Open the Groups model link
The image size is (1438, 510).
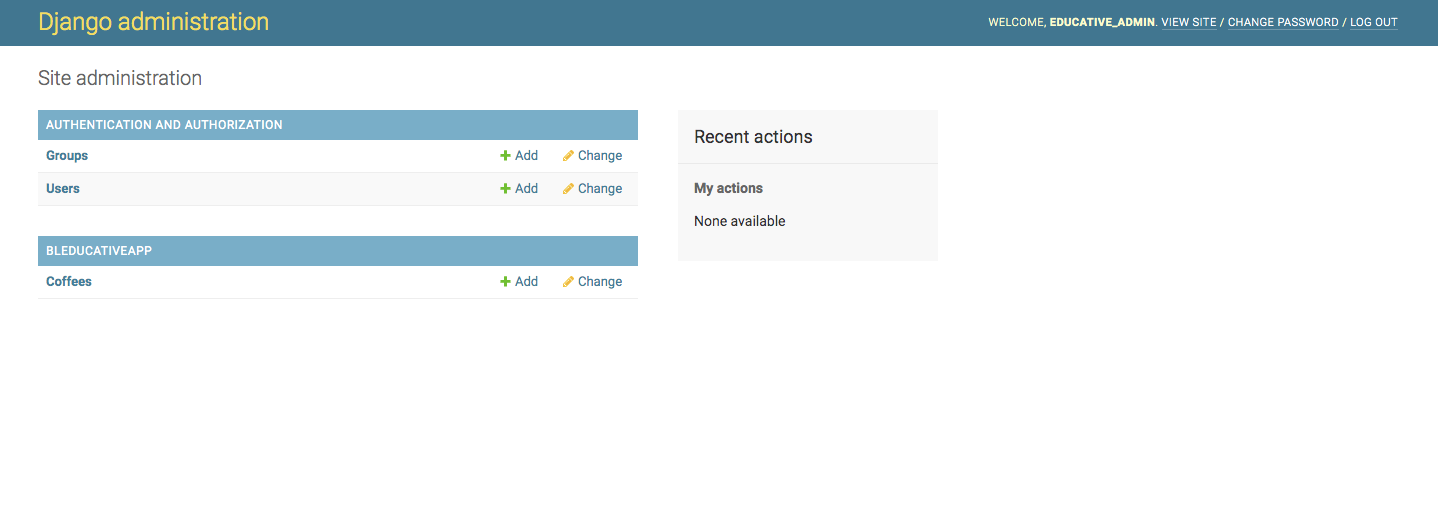(67, 156)
